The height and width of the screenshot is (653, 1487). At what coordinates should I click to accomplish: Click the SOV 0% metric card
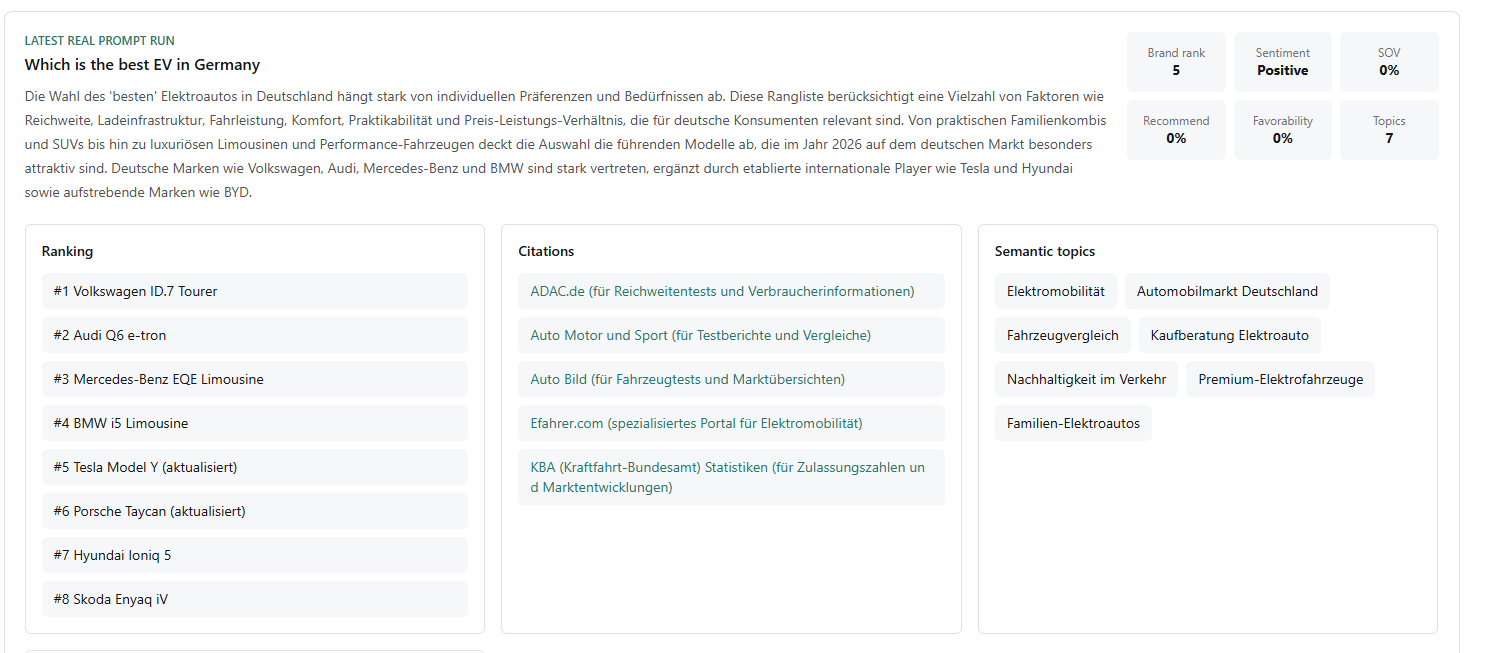[x=1389, y=62]
